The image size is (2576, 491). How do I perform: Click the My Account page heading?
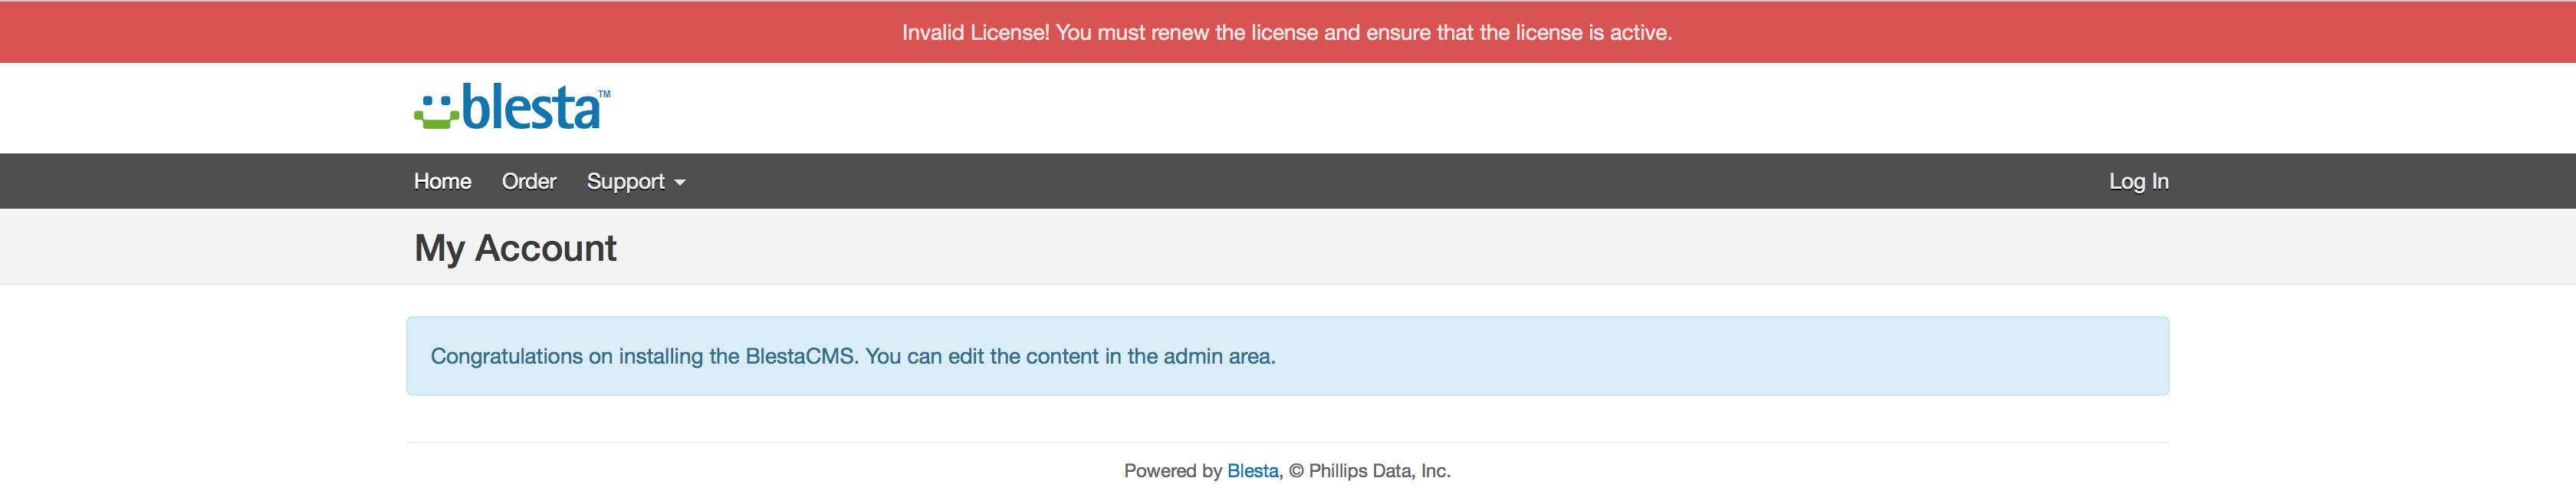pos(515,248)
